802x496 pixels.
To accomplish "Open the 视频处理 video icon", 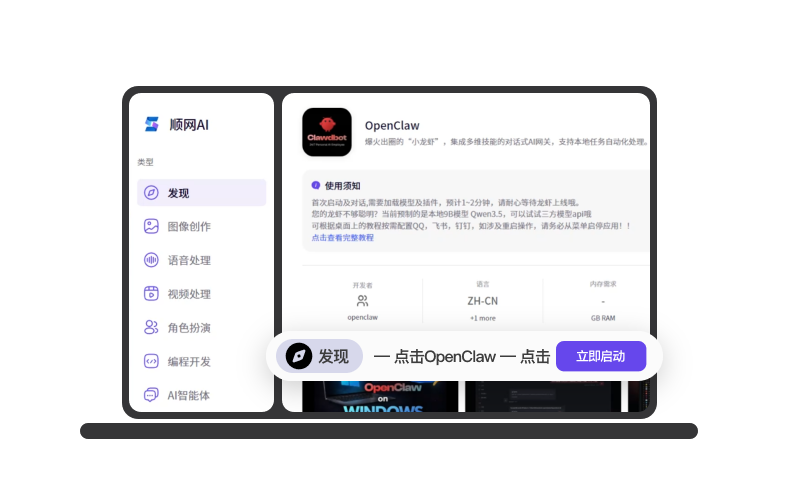I will tap(151, 294).
